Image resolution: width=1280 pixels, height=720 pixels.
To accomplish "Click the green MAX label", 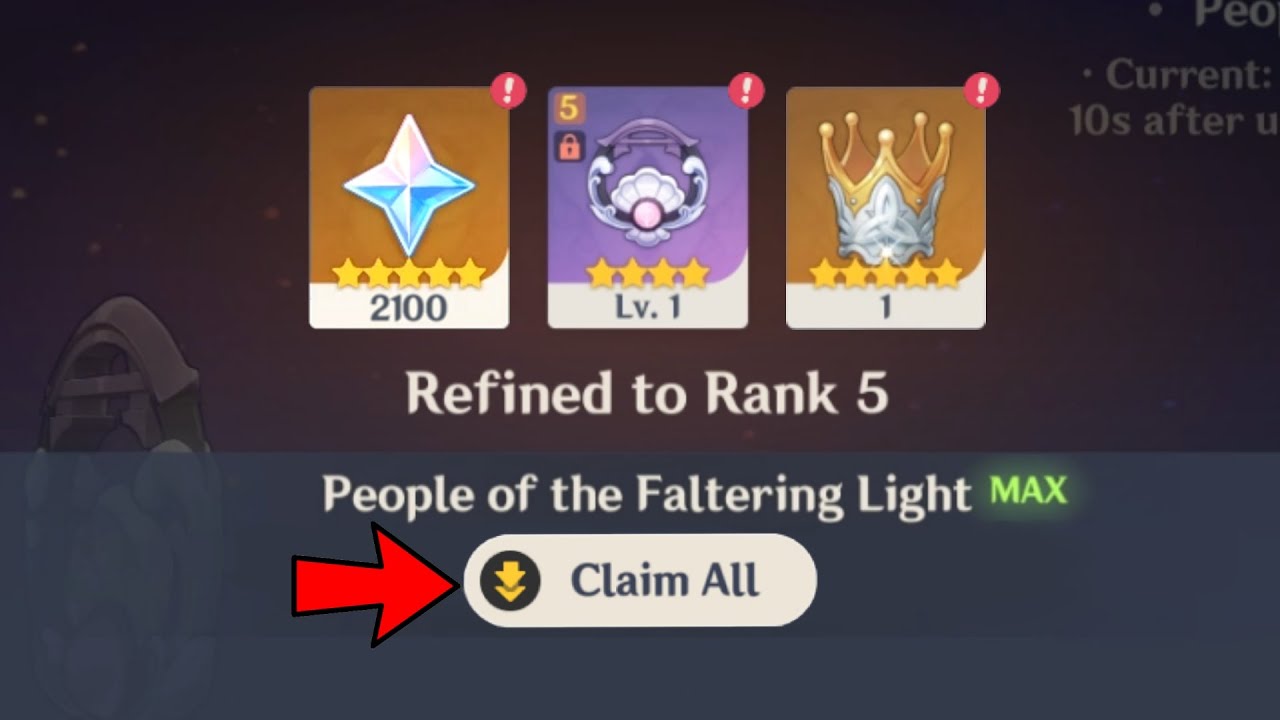I will coord(1027,491).
